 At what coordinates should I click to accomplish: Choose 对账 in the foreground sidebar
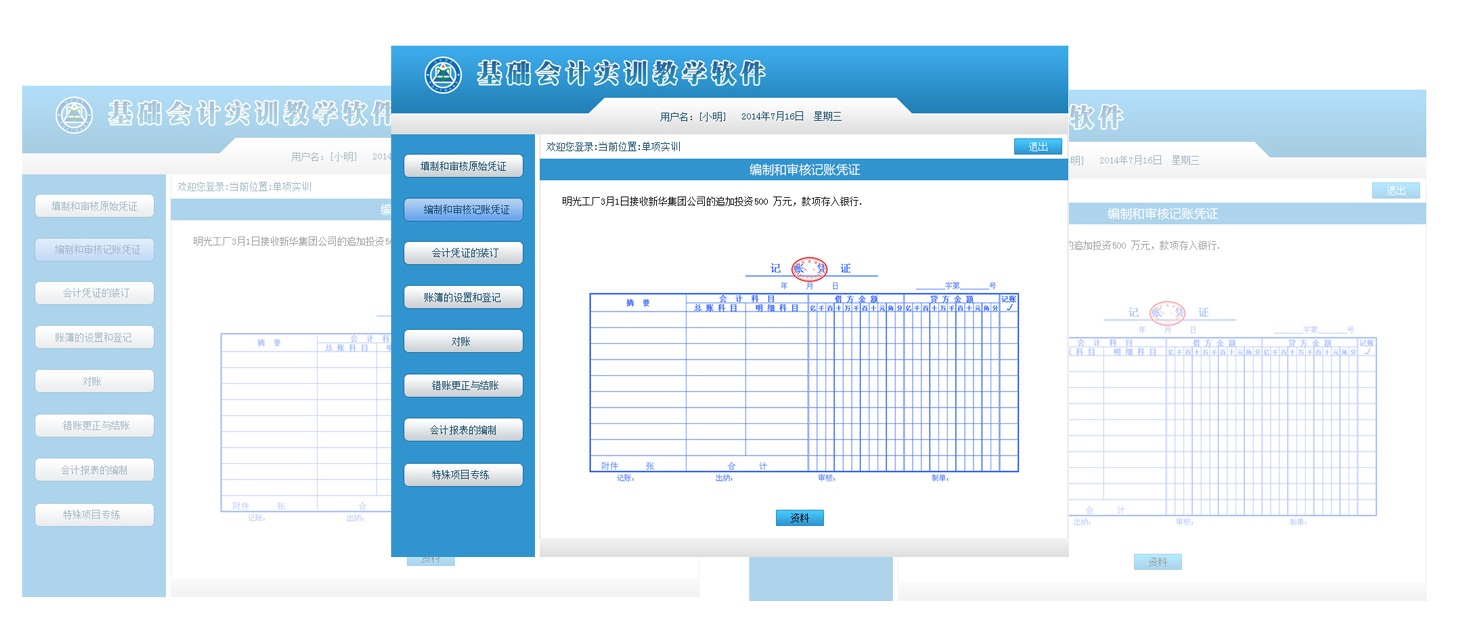[463, 342]
